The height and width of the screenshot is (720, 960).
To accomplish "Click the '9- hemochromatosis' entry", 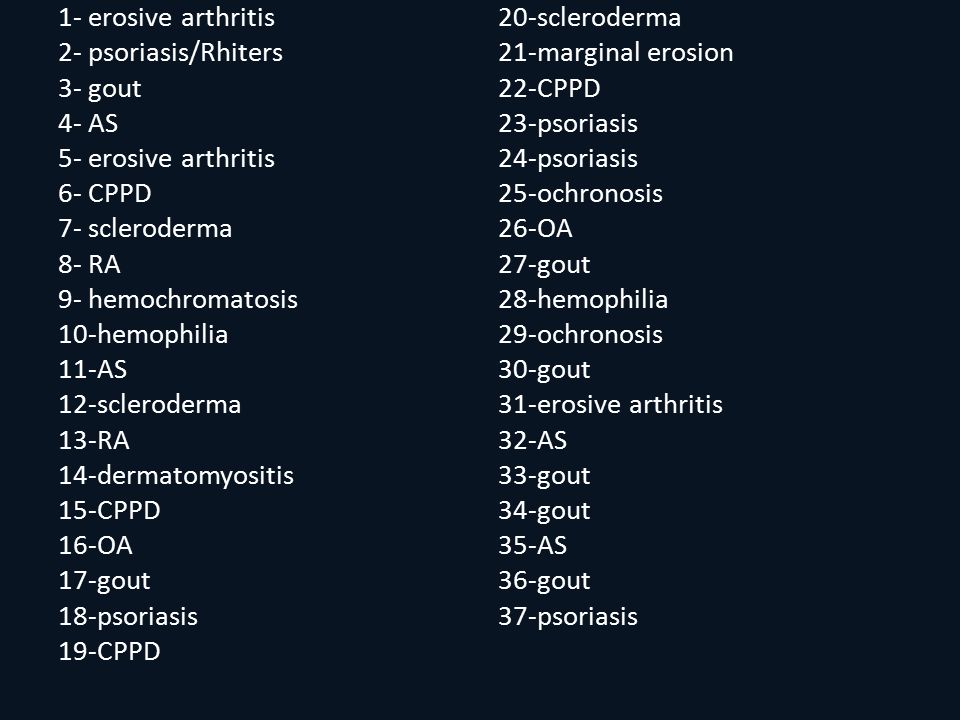I will [178, 299].
